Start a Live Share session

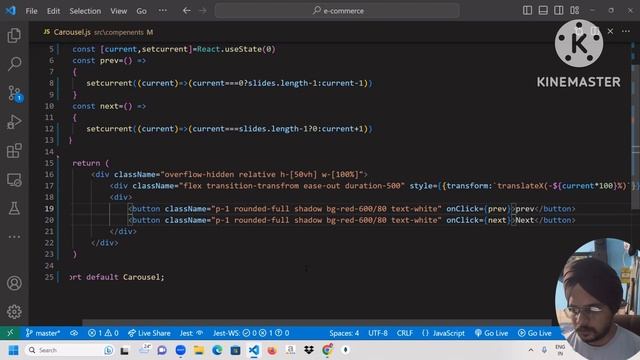point(149,333)
